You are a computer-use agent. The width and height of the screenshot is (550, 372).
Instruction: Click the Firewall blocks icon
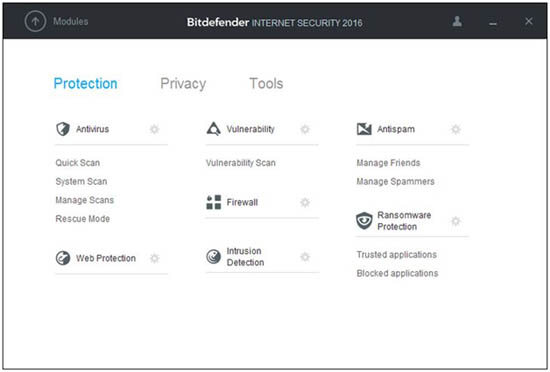pyautogui.click(x=214, y=202)
